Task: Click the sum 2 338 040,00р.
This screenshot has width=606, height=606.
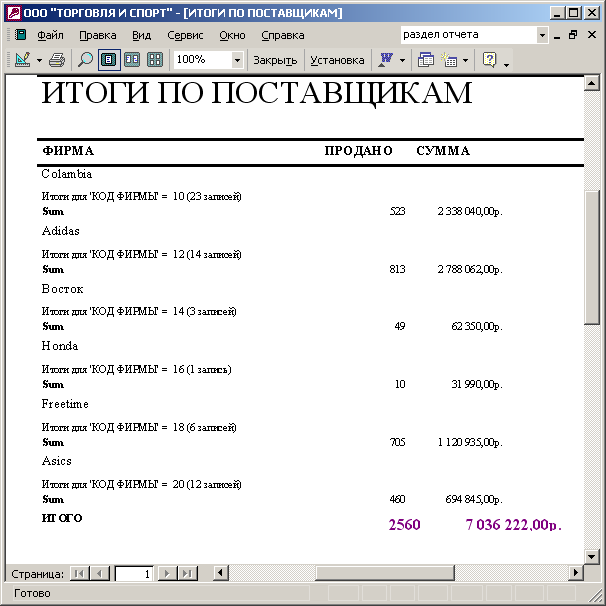Action: (470, 212)
